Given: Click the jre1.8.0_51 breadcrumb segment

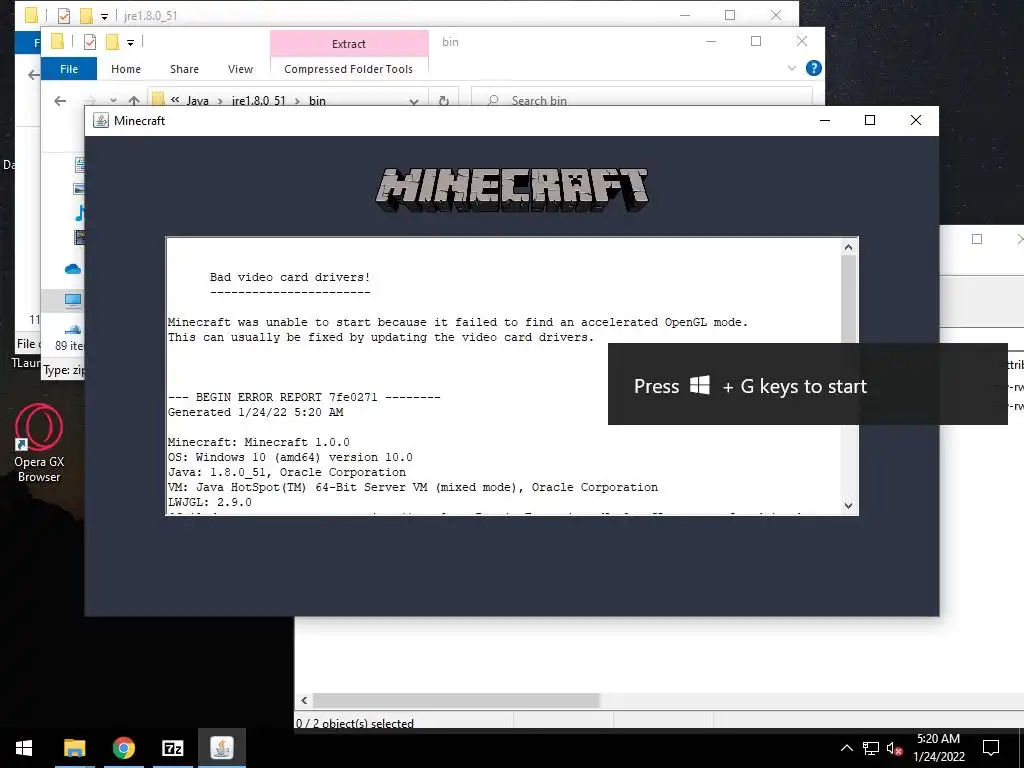Looking at the screenshot, I should coord(259,101).
